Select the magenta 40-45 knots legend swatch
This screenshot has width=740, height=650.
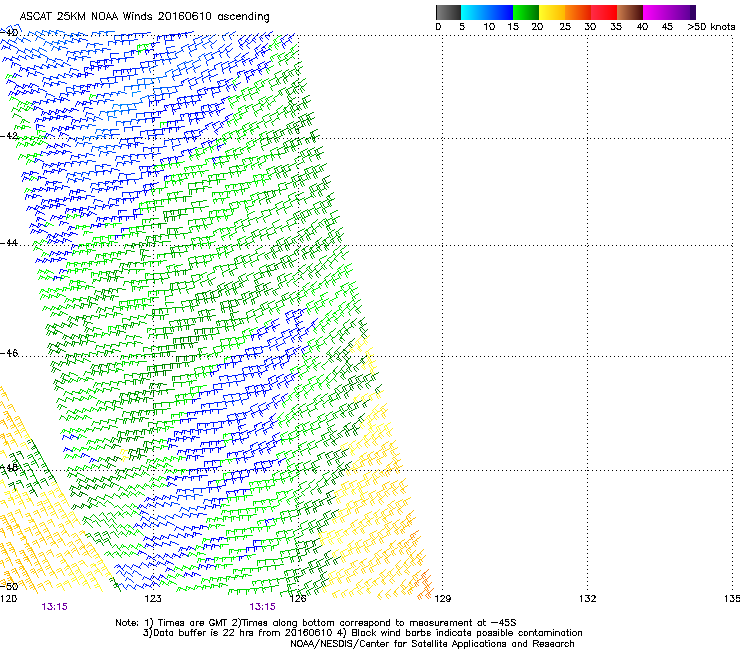point(656,12)
